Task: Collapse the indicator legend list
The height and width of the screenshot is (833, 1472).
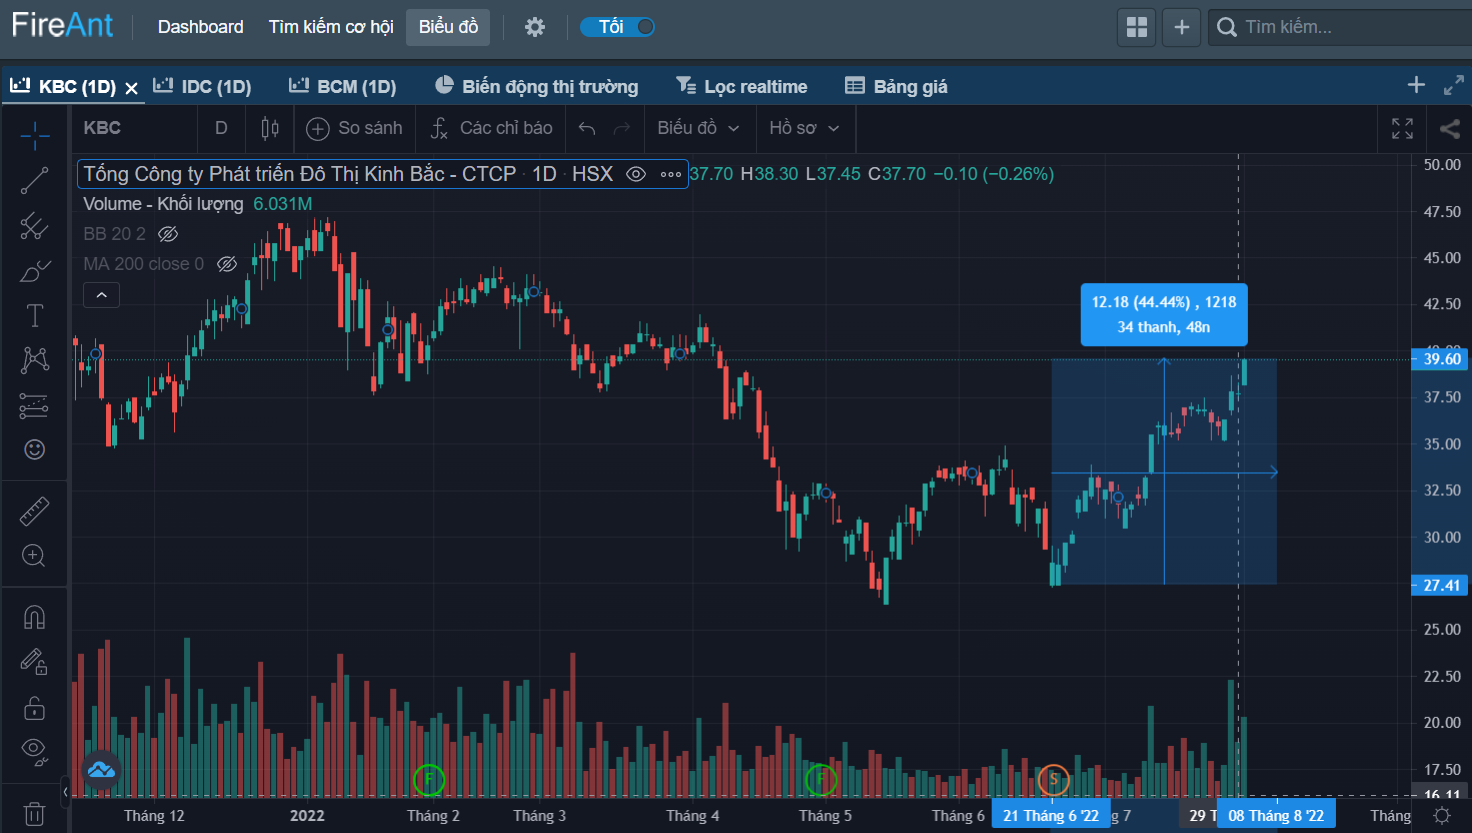Action: (102, 295)
